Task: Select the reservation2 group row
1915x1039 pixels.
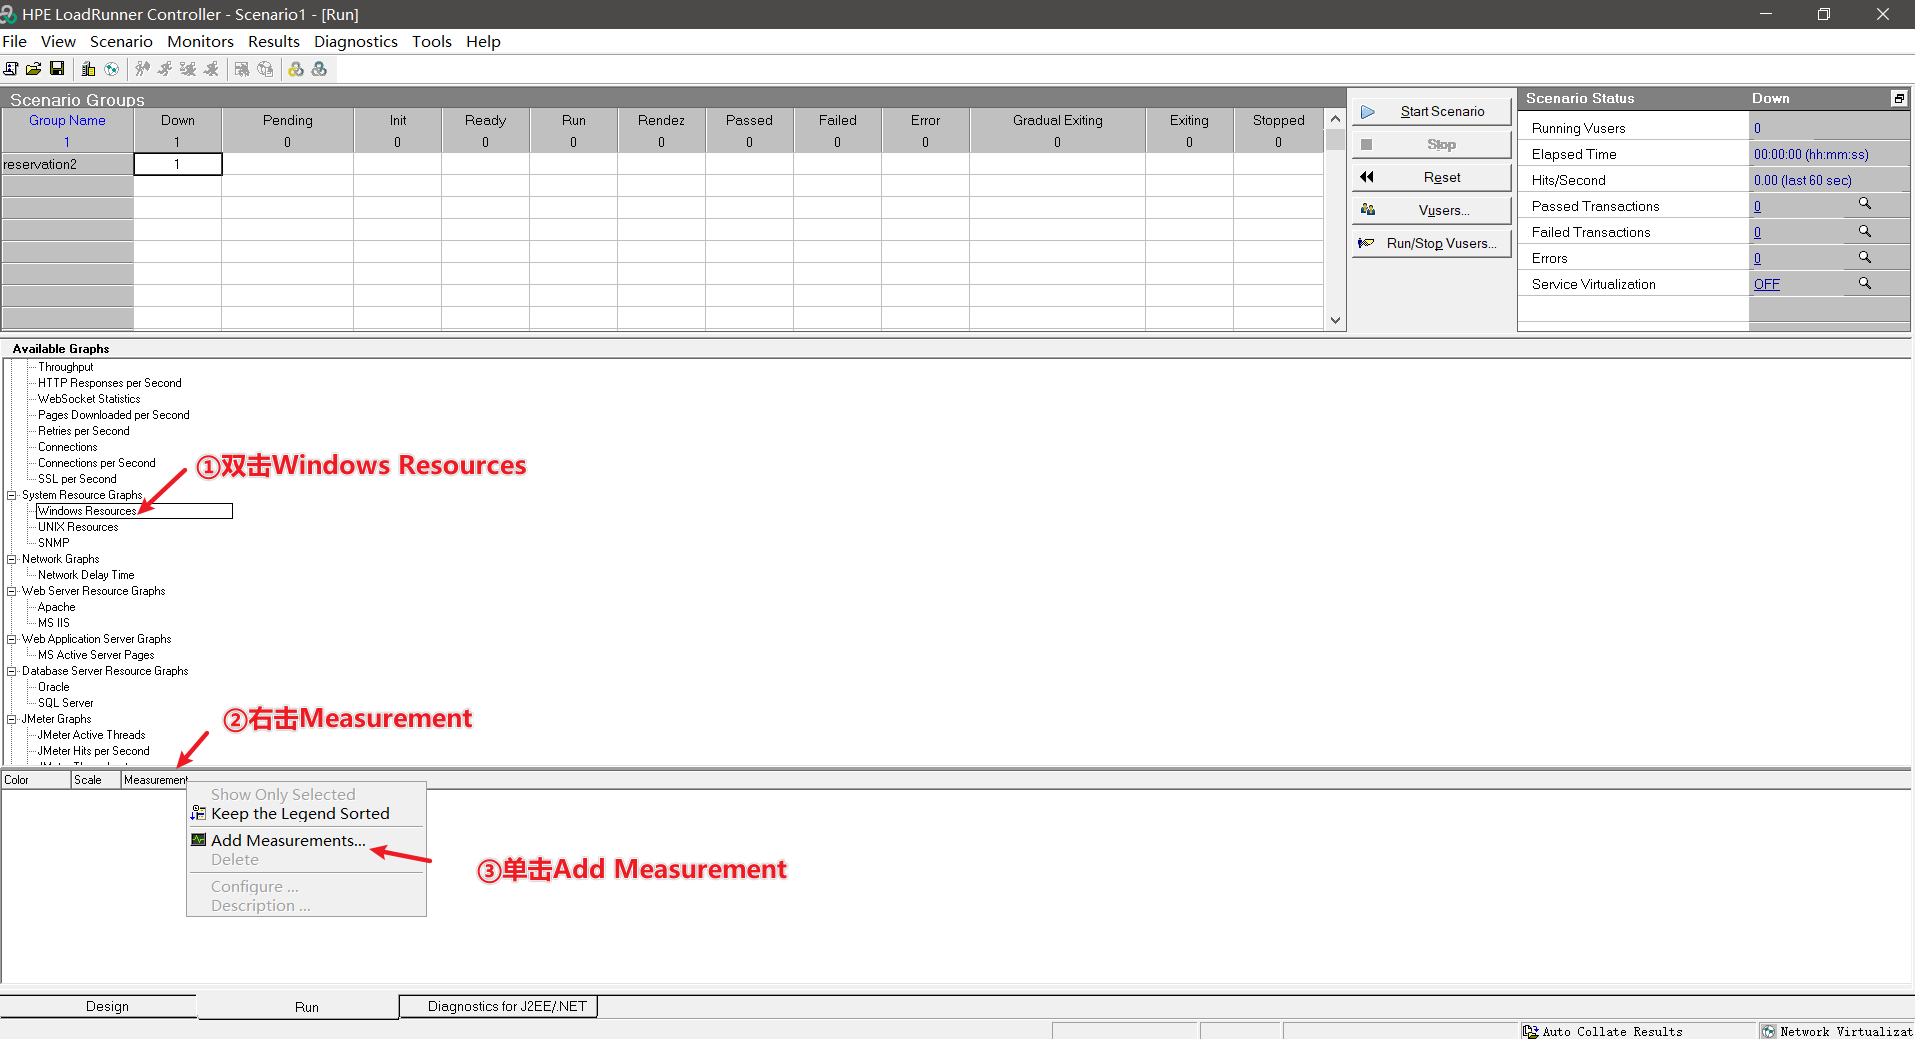Action: click(x=67, y=164)
